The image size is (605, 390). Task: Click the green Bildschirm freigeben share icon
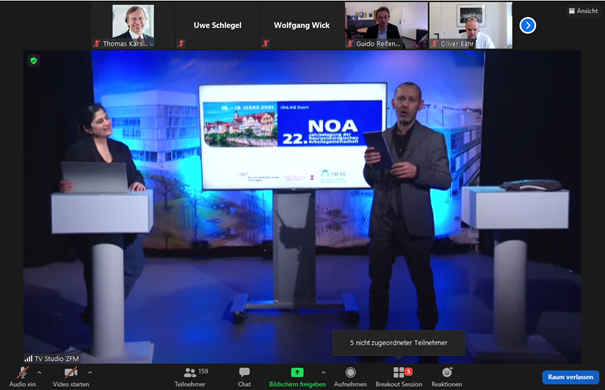click(297, 372)
